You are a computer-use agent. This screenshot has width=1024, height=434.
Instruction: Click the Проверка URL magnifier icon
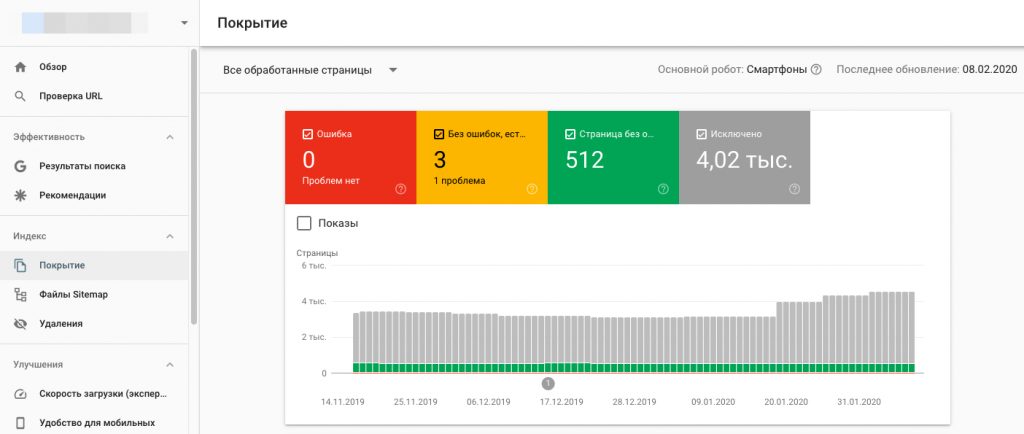click(20, 96)
